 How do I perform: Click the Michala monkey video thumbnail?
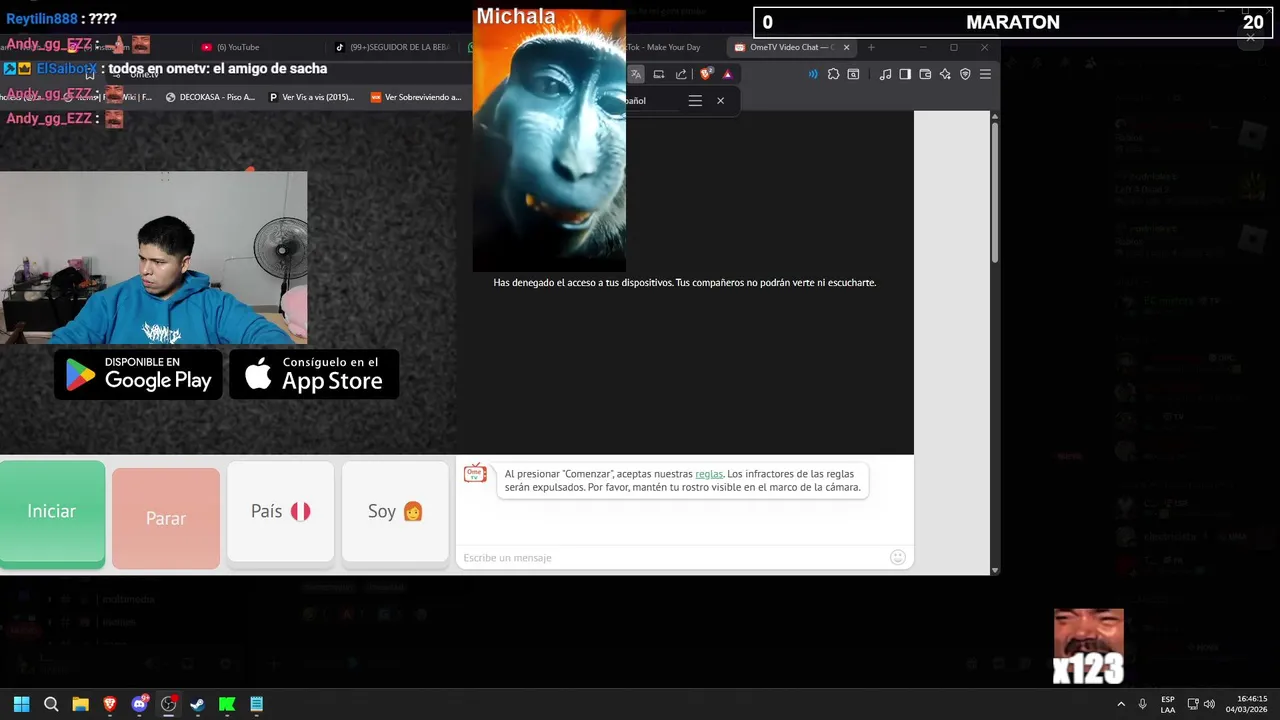(x=549, y=140)
